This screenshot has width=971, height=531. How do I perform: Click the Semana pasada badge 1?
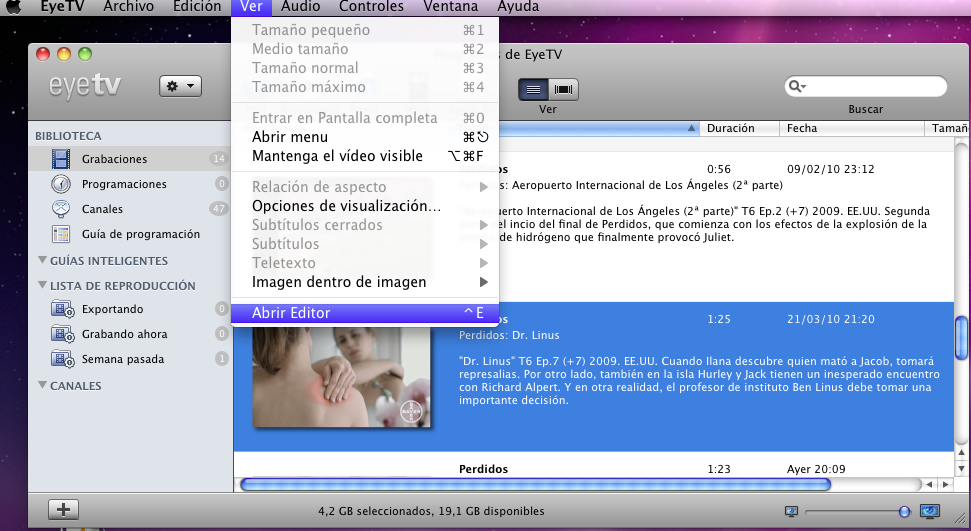tap(221, 359)
